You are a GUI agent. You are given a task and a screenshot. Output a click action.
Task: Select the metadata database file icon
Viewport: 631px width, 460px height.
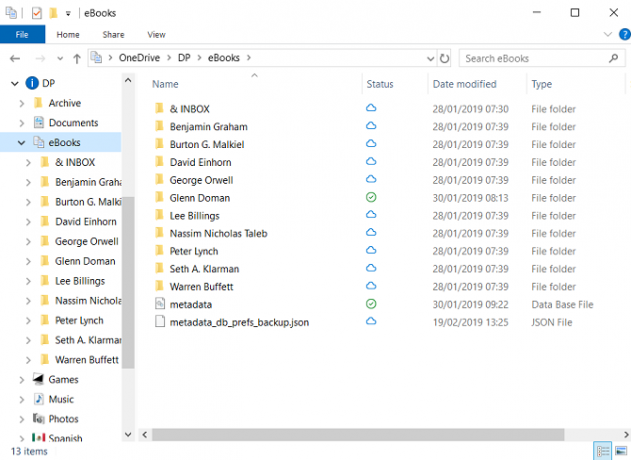coord(160,303)
